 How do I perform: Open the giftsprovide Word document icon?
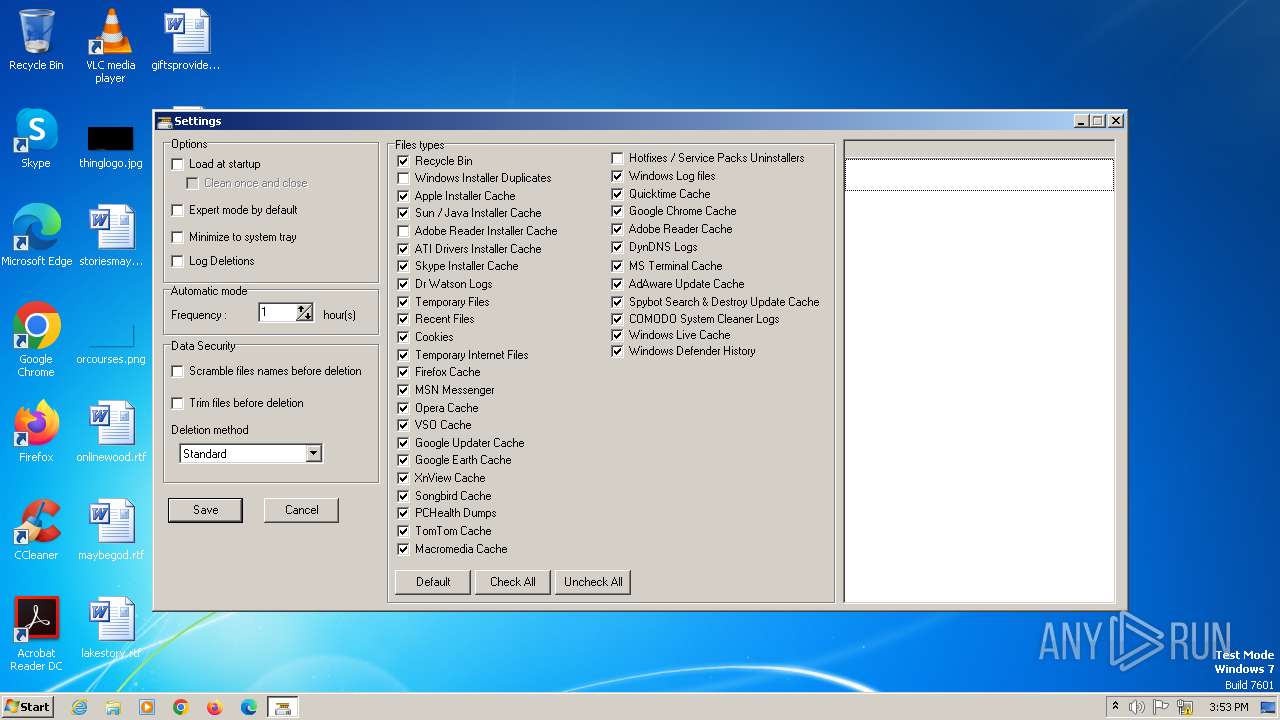tap(186, 40)
